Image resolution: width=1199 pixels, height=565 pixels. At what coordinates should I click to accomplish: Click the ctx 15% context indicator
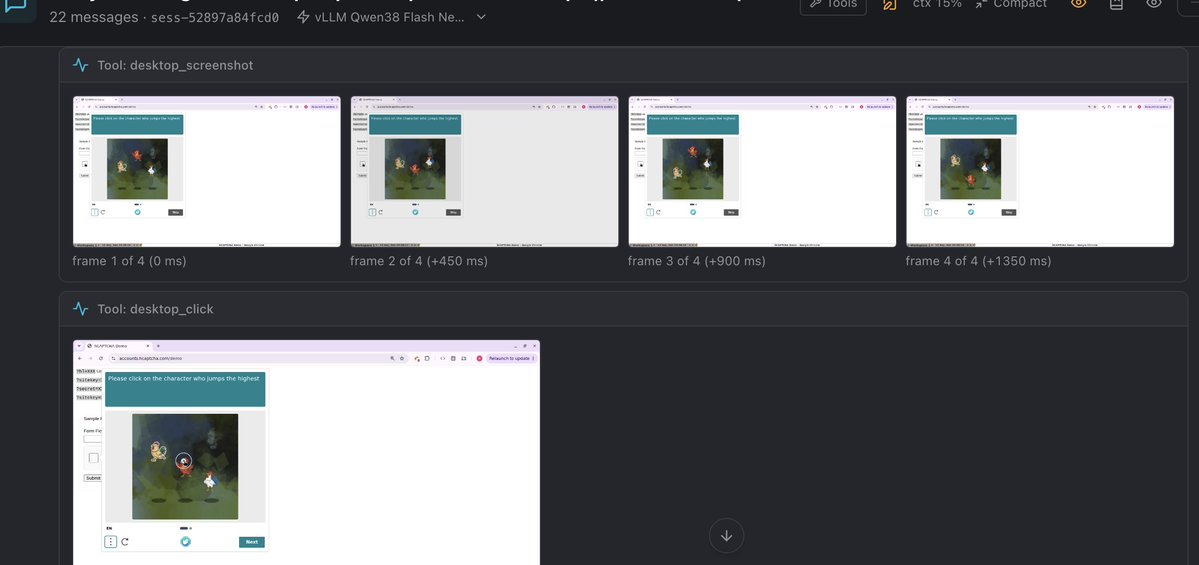point(937,4)
